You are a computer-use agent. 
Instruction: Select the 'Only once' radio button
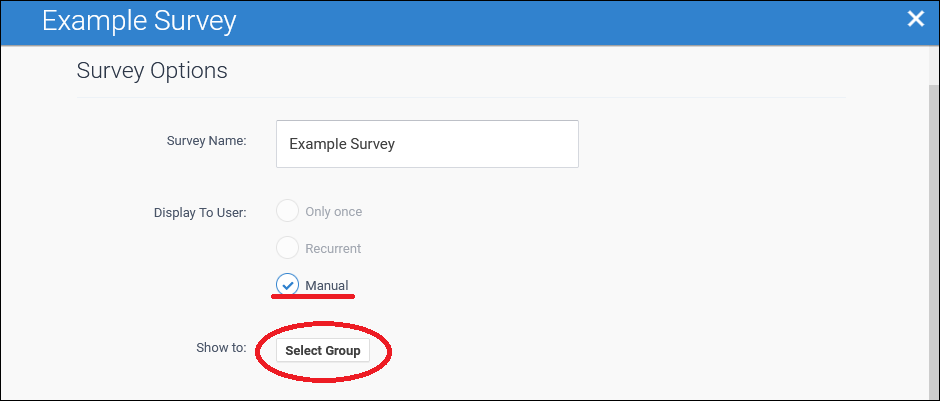[x=287, y=212]
